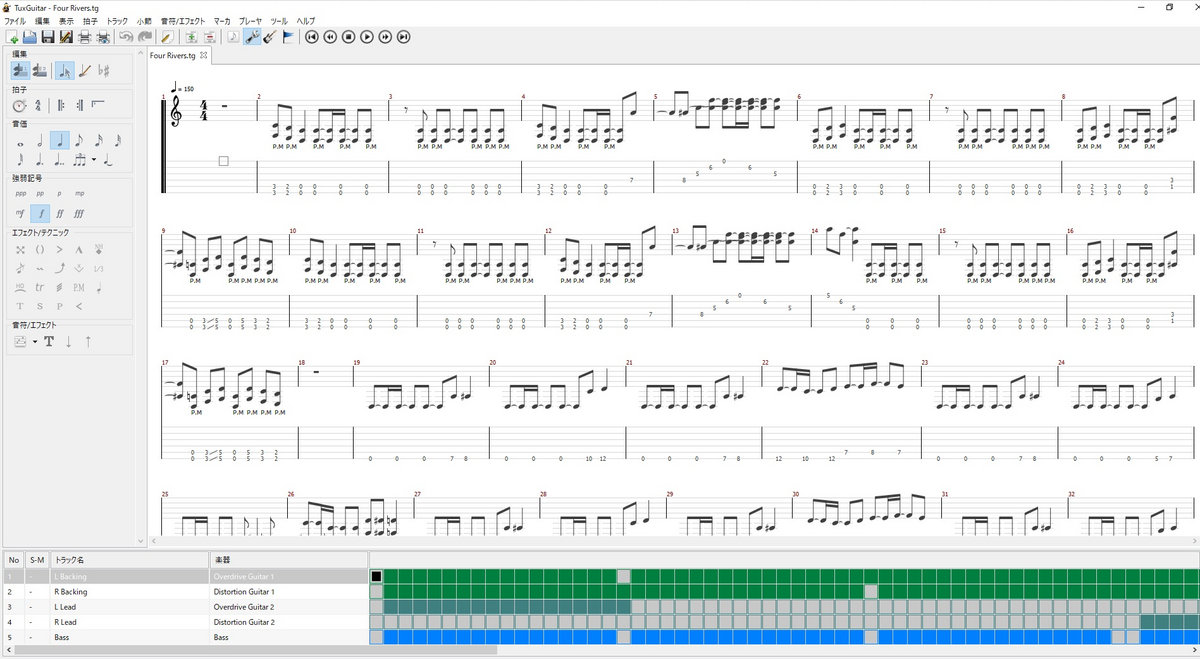Expand the chord dropdown arrow in the note/effect section
The image size is (1200, 659).
[35, 342]
